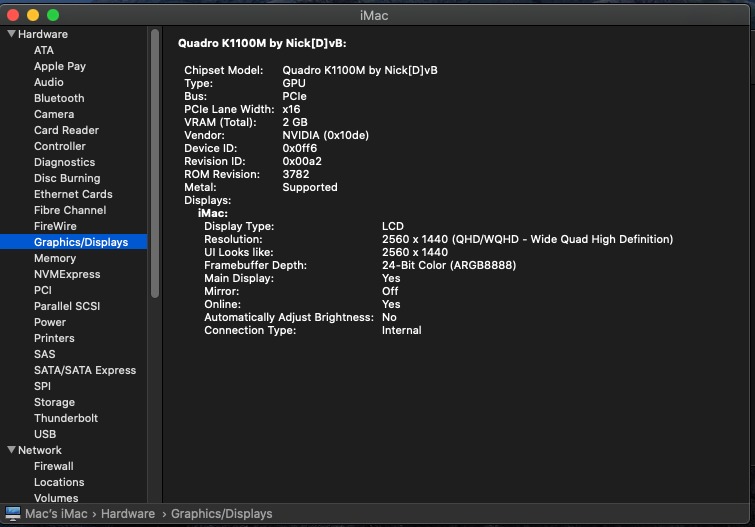Select SATA/SATA Express entry
Viewport: 755px width, 527px height.
coord(85,370)
